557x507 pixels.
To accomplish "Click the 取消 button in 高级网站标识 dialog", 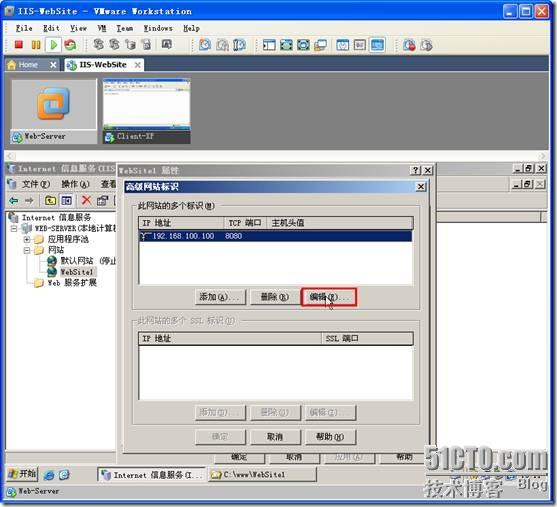I will (275, 437).
